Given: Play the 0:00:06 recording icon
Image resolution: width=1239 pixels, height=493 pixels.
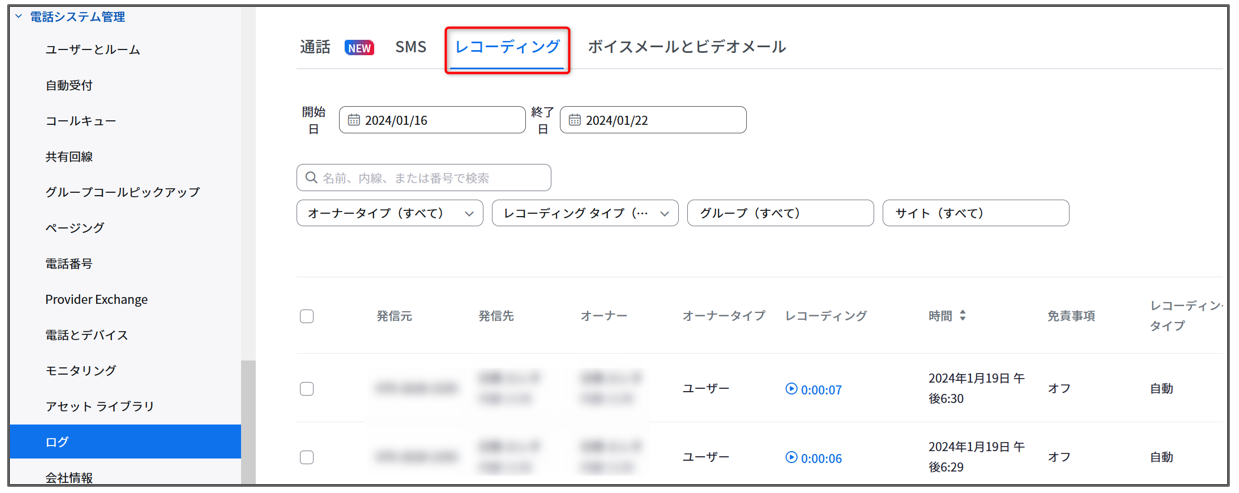Looking at the screenshot, I should (x=792, y=457).
